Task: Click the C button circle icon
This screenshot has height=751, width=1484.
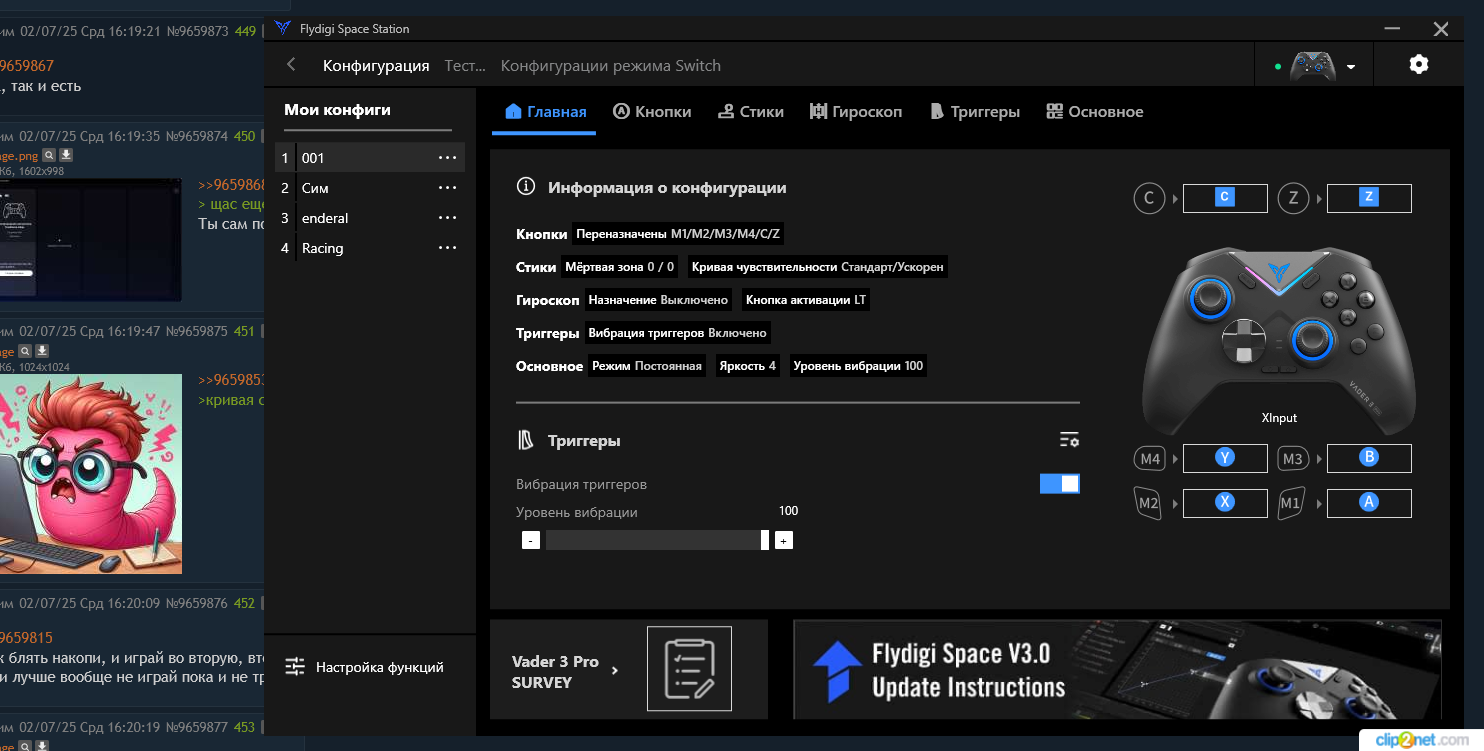Action: [x=1149, y=198]
